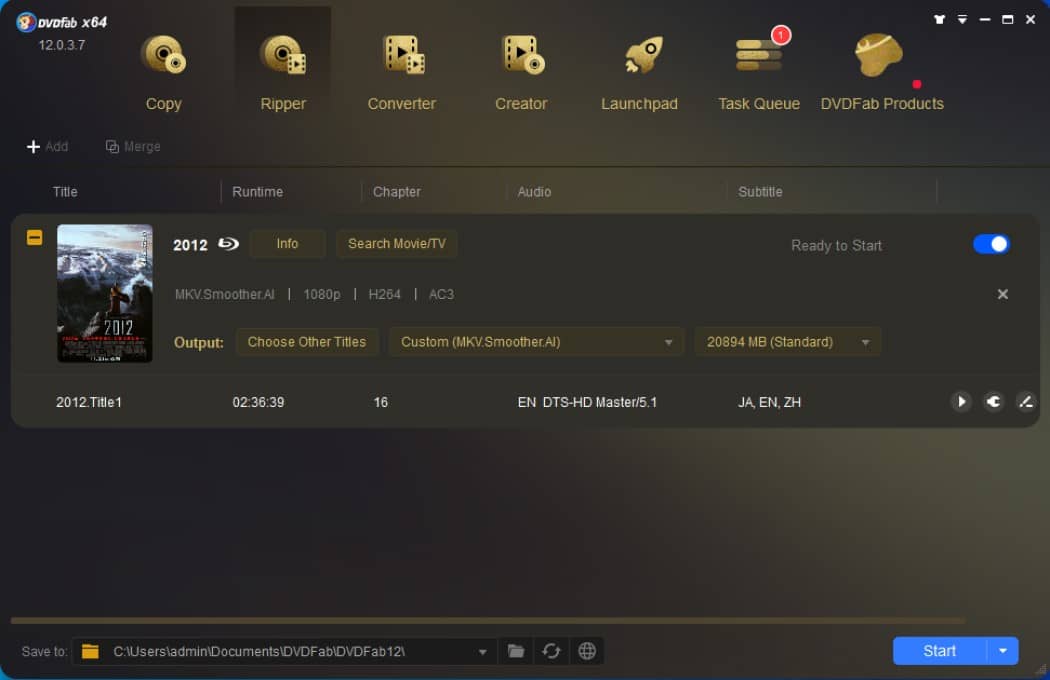Click the yellow Save to folder icon
The height and width of the screenshot is (680, 1050).
(x=90, y=651)
